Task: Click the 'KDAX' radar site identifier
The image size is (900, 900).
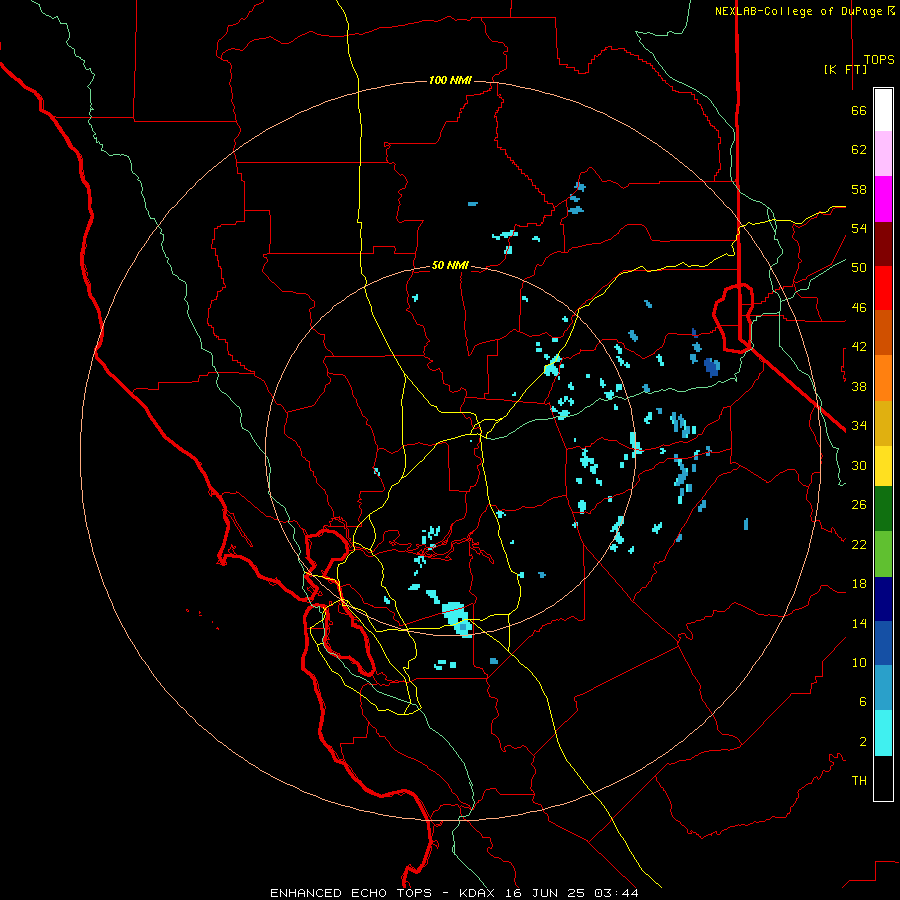Action: point(479,893)
